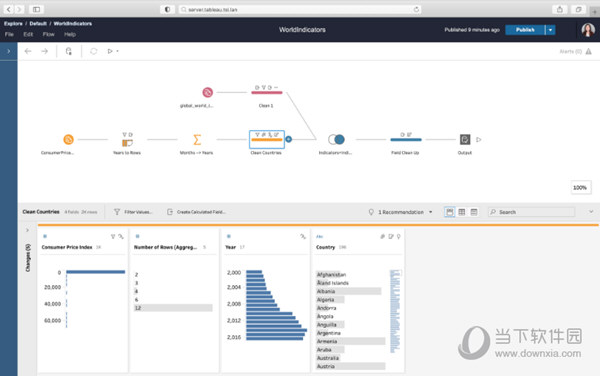The width and height of the screenshot is (600, 376).
Task: Switch to profile pane view
Action: pos(450,212)
